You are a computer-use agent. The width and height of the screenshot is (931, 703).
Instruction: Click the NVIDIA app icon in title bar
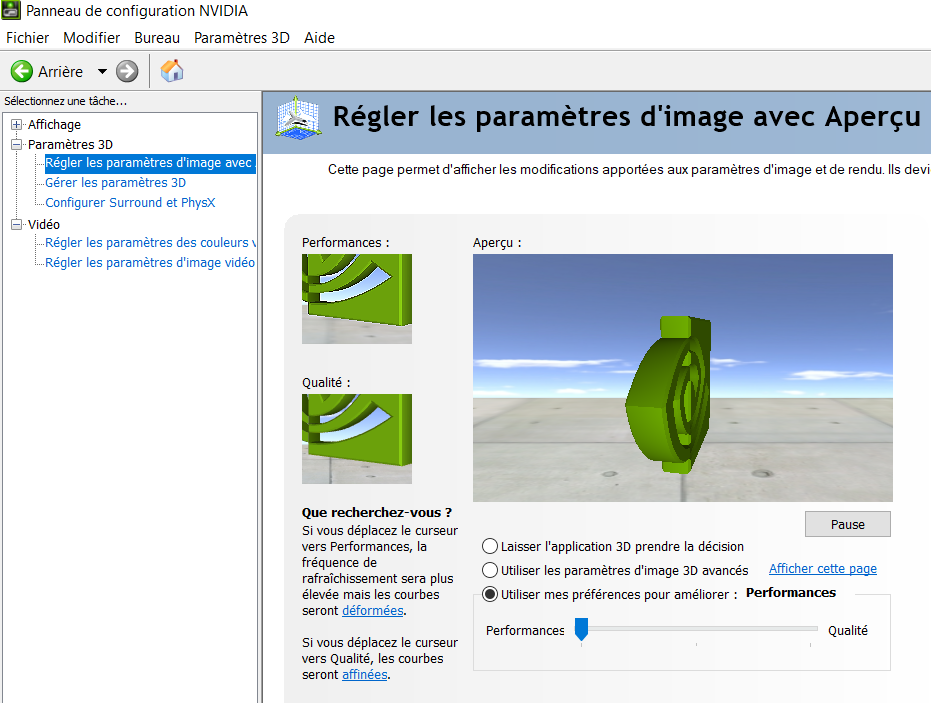(x=11, y=10)
